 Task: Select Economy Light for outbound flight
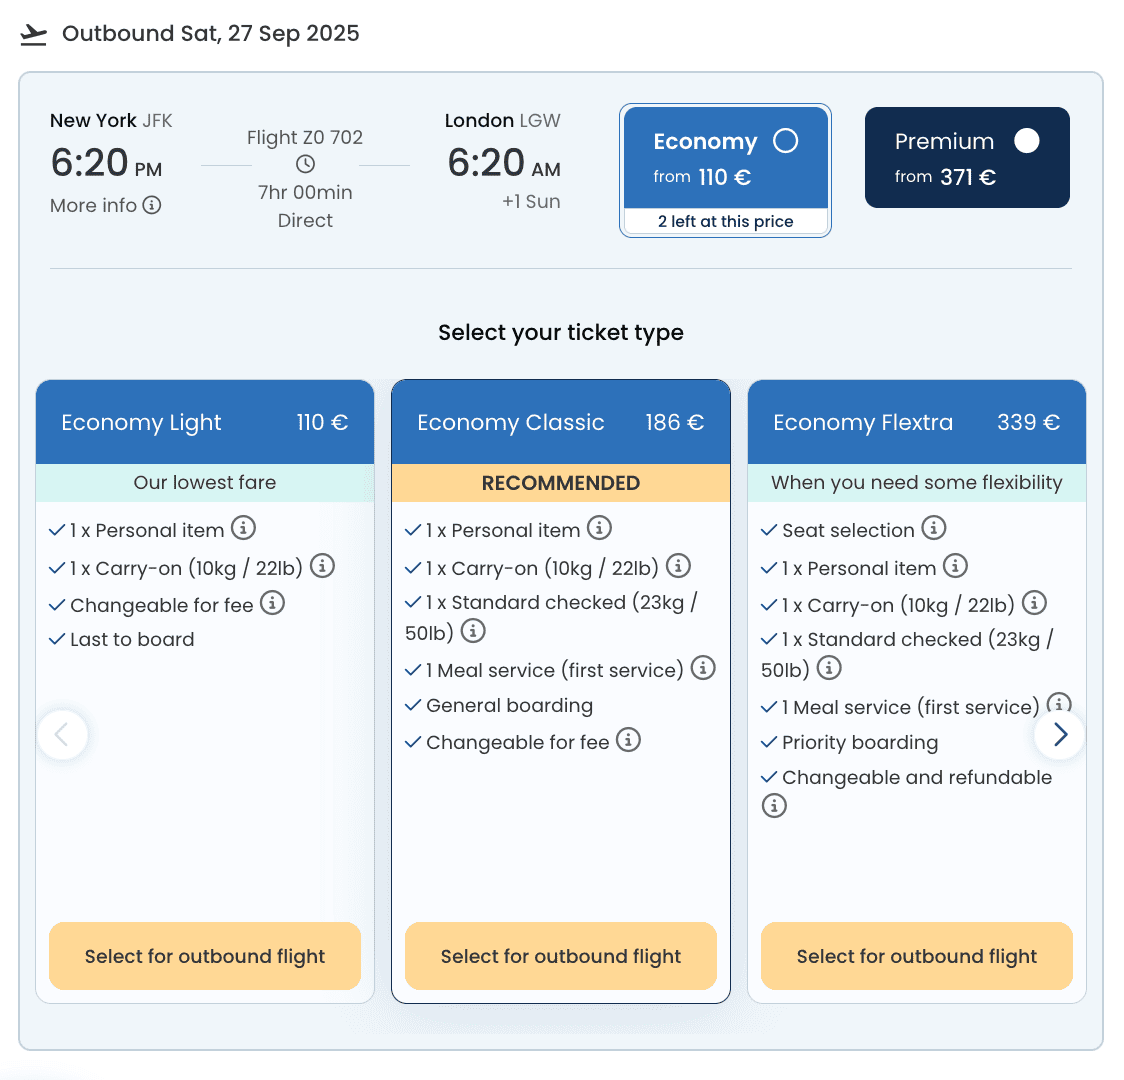(x=205, y=956)
